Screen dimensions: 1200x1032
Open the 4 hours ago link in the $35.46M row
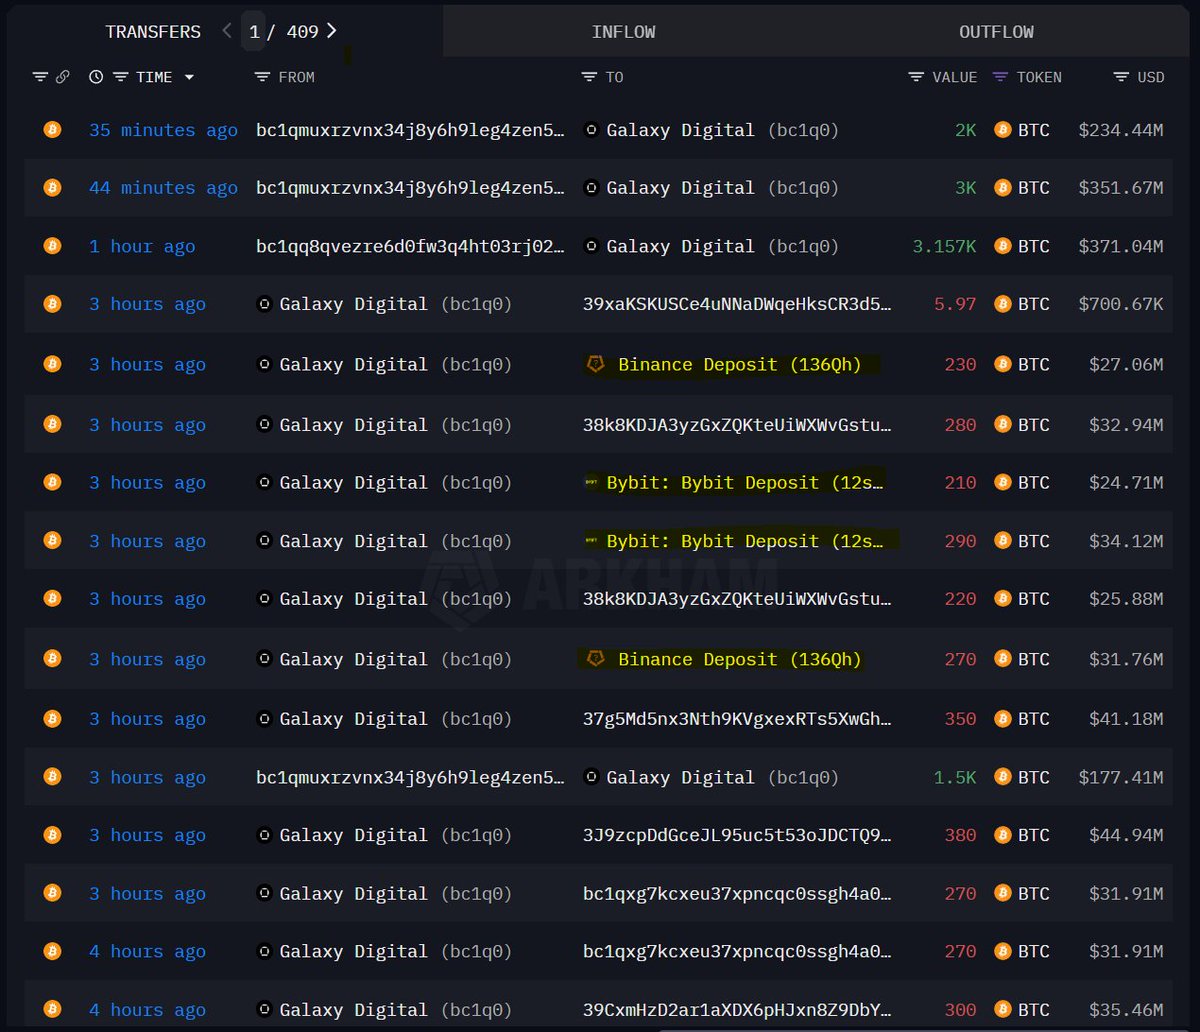pos(147,1010)
